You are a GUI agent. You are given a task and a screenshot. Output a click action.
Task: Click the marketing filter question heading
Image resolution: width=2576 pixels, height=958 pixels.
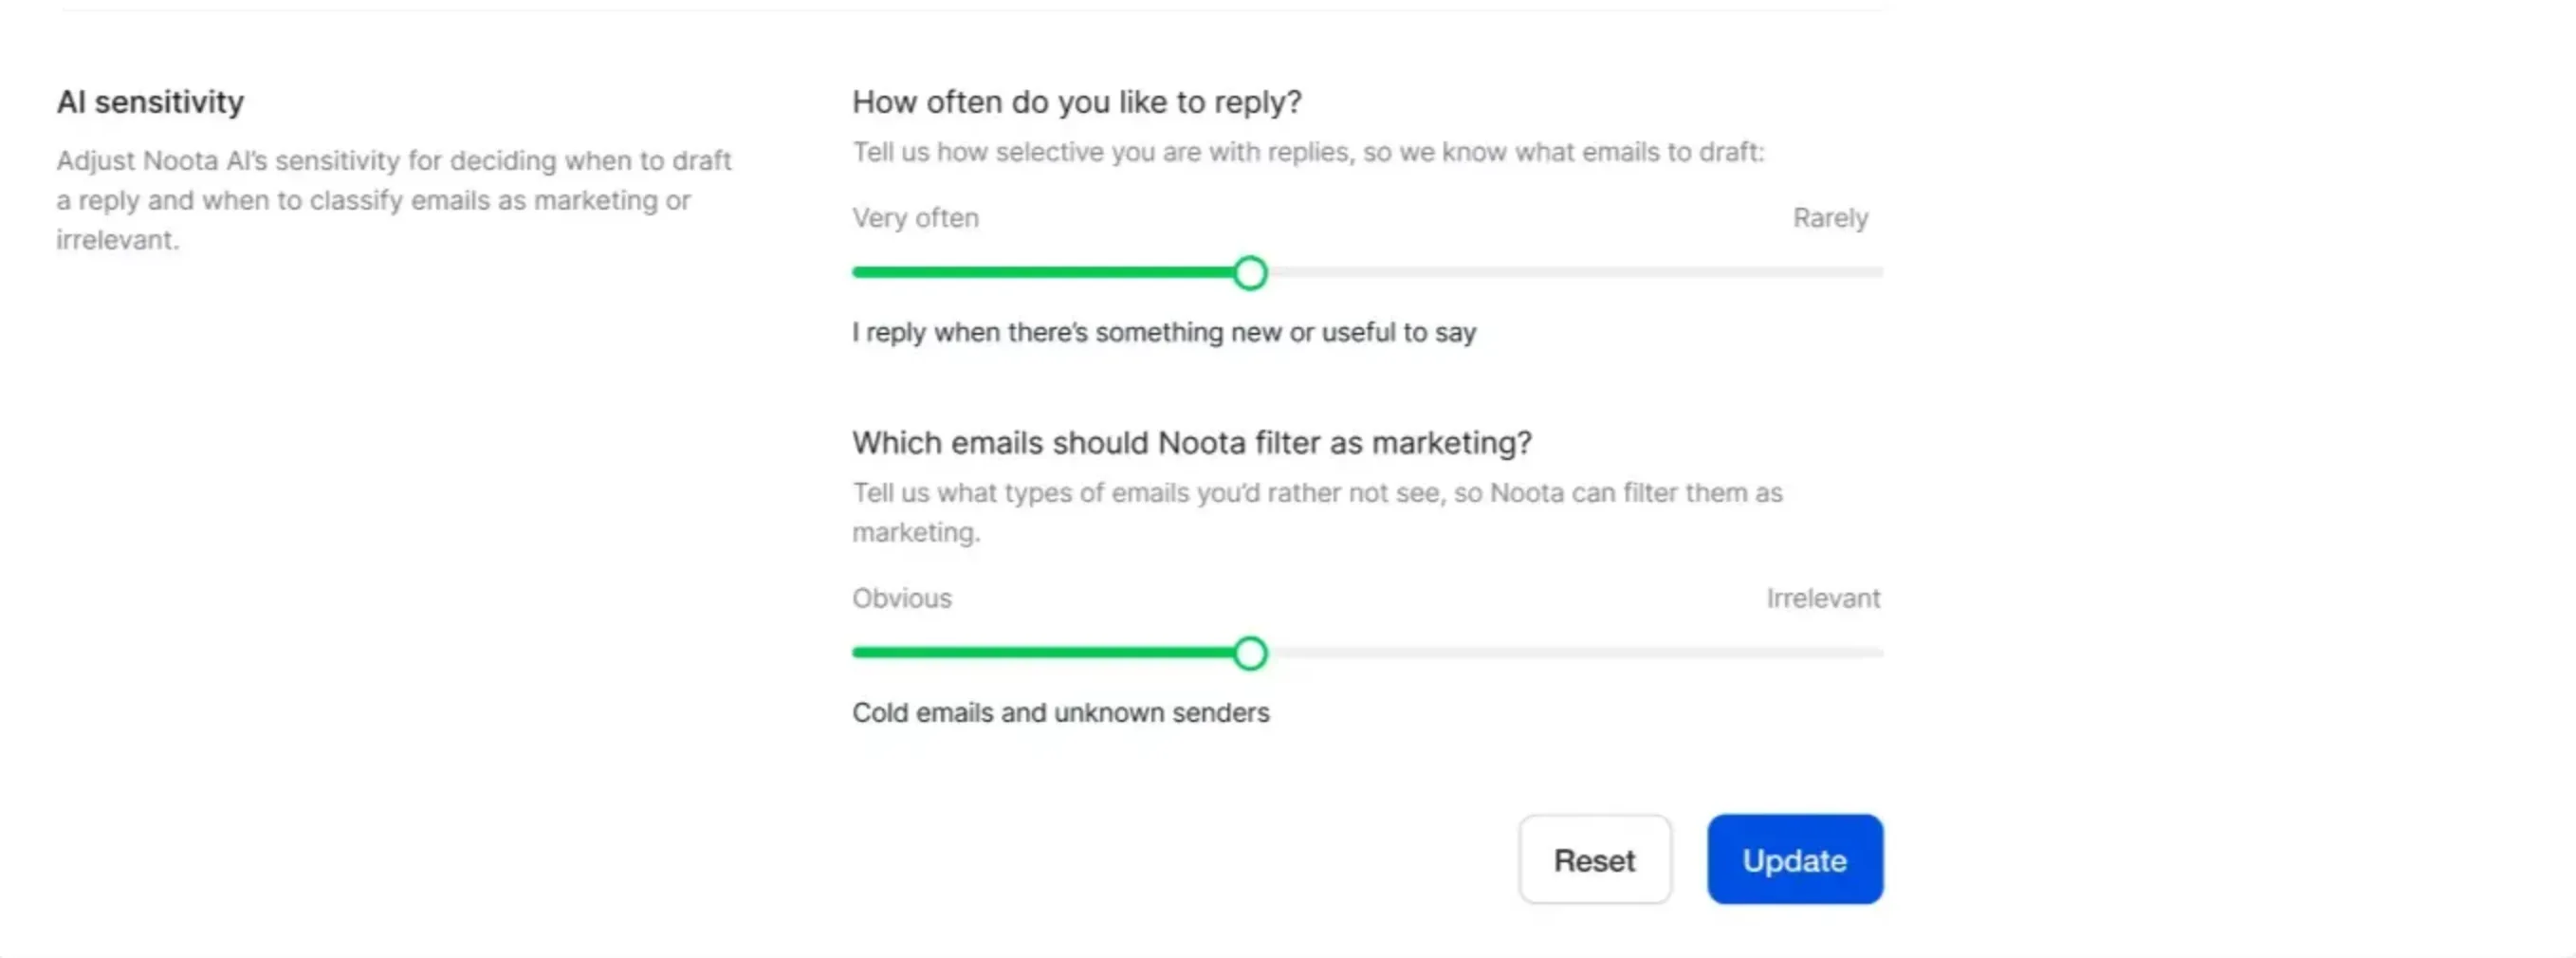tap(1191, 443)
